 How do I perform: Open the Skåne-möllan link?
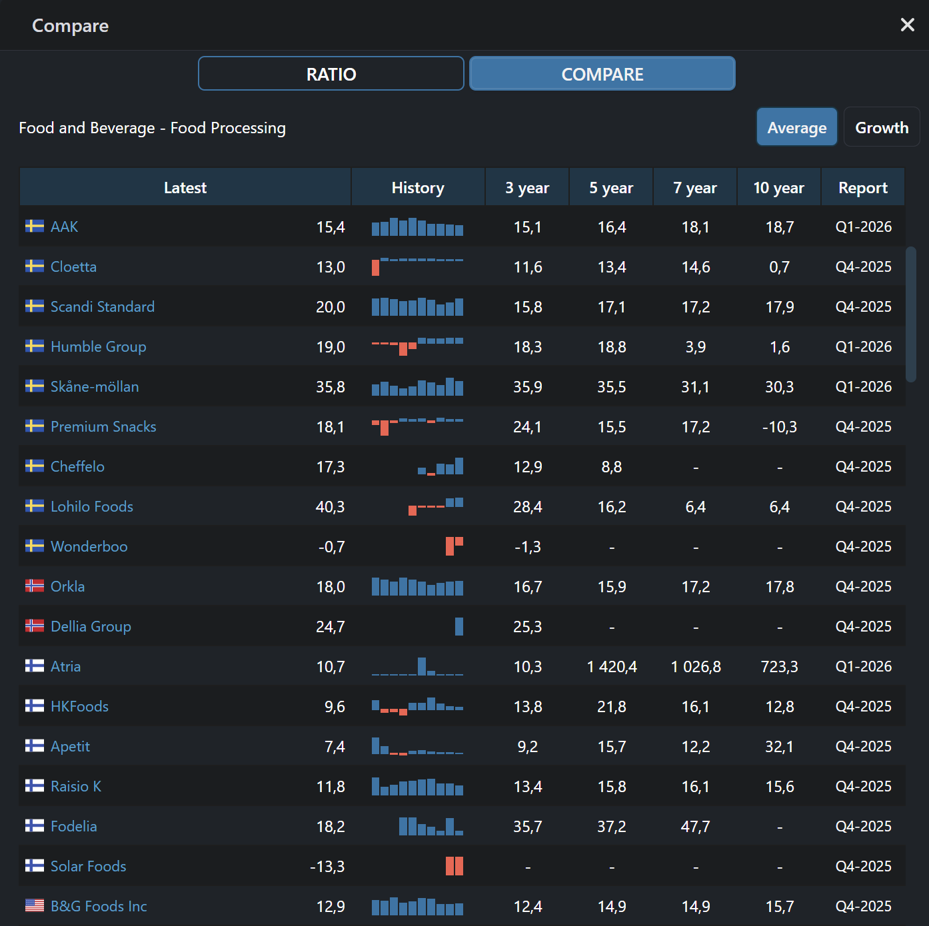95,386
